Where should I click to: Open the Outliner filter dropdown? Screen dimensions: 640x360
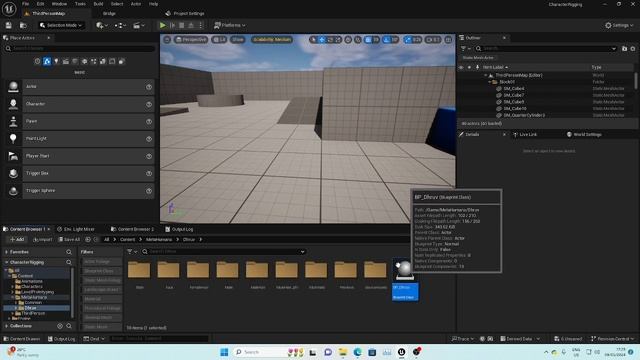pyautogui.click(x=465, y=48)
